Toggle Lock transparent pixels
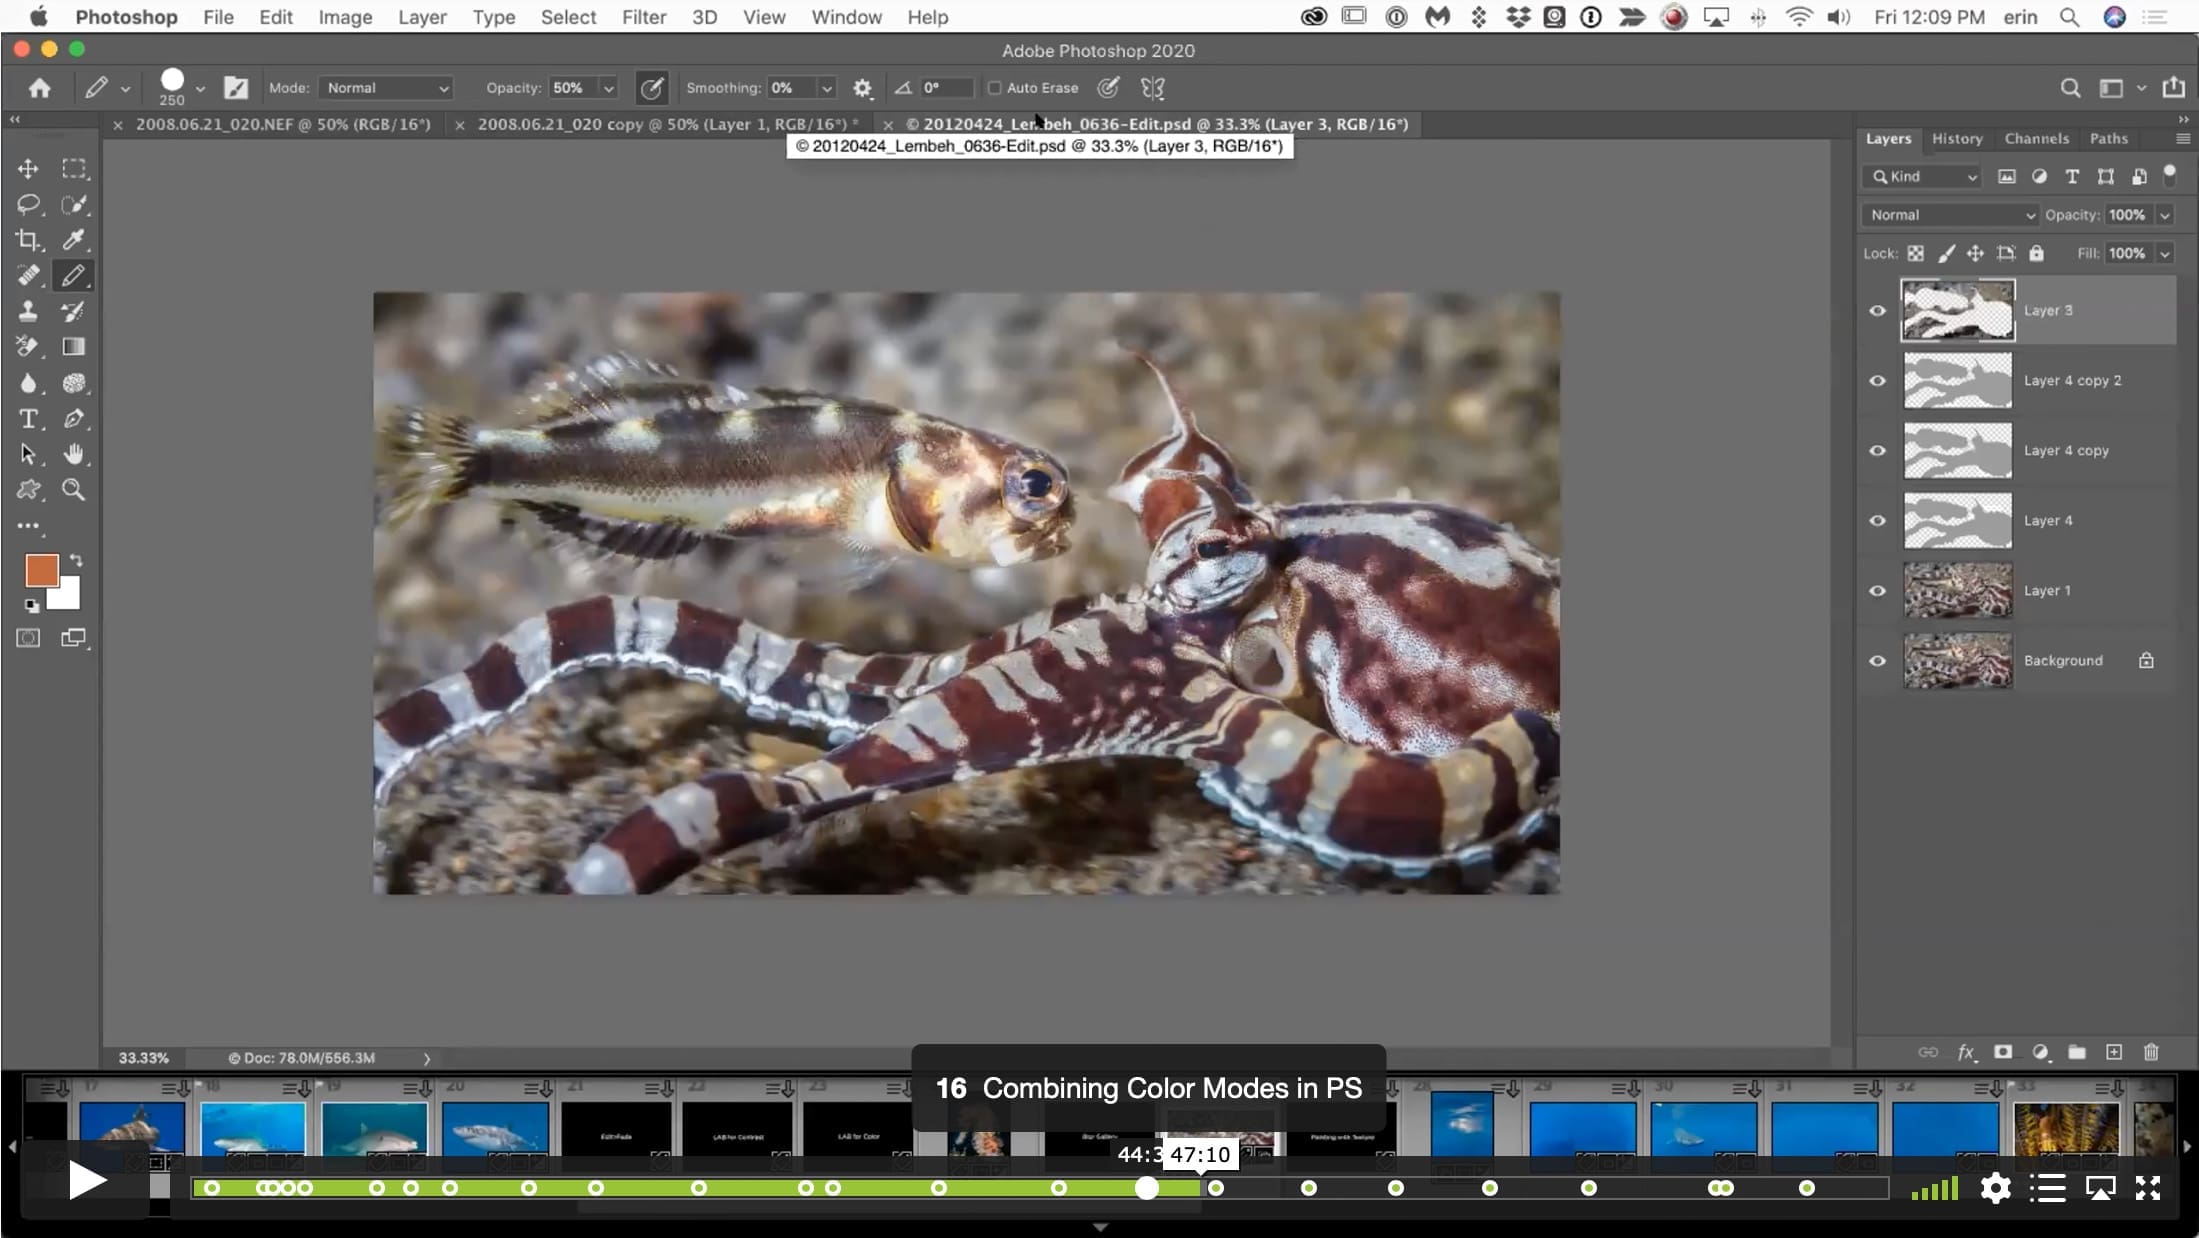 pos(1915,254)
